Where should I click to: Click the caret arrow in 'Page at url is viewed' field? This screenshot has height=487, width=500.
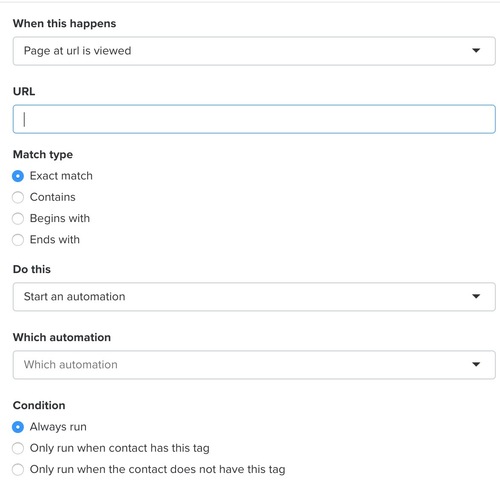[x=476, y=51]
